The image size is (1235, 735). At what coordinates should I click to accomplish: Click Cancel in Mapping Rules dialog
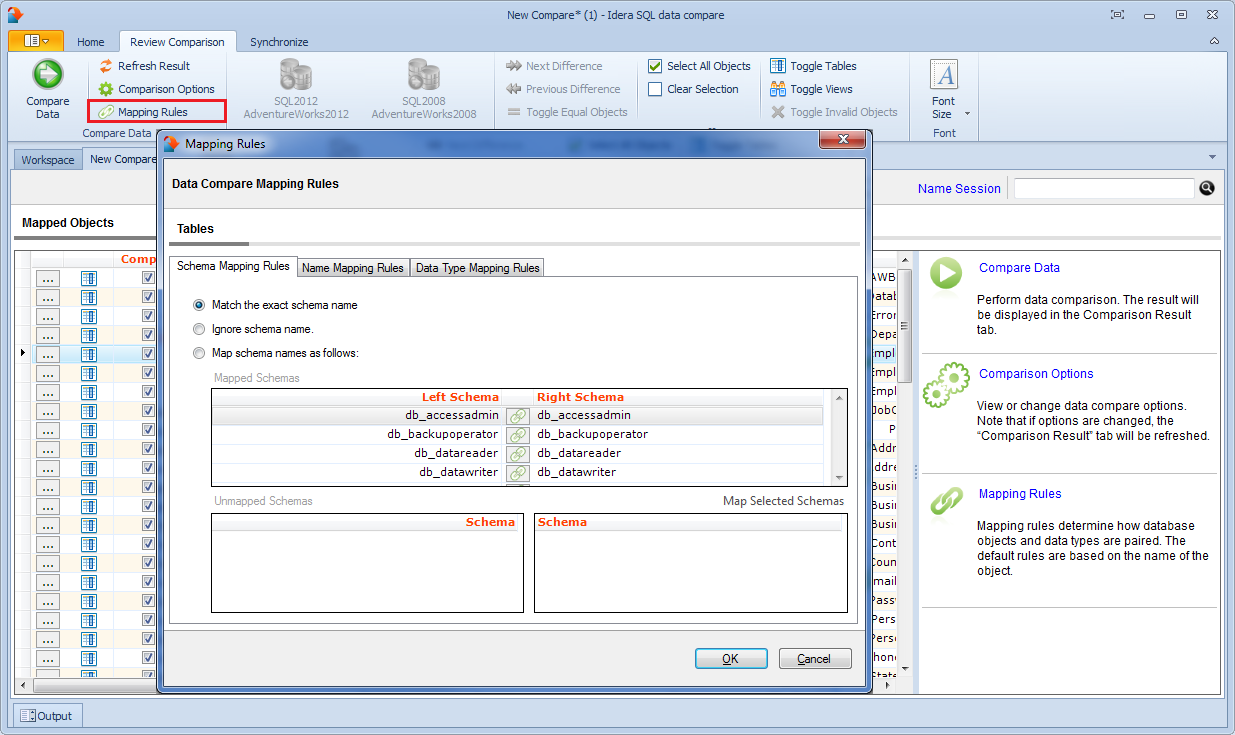tap(814, 658)
